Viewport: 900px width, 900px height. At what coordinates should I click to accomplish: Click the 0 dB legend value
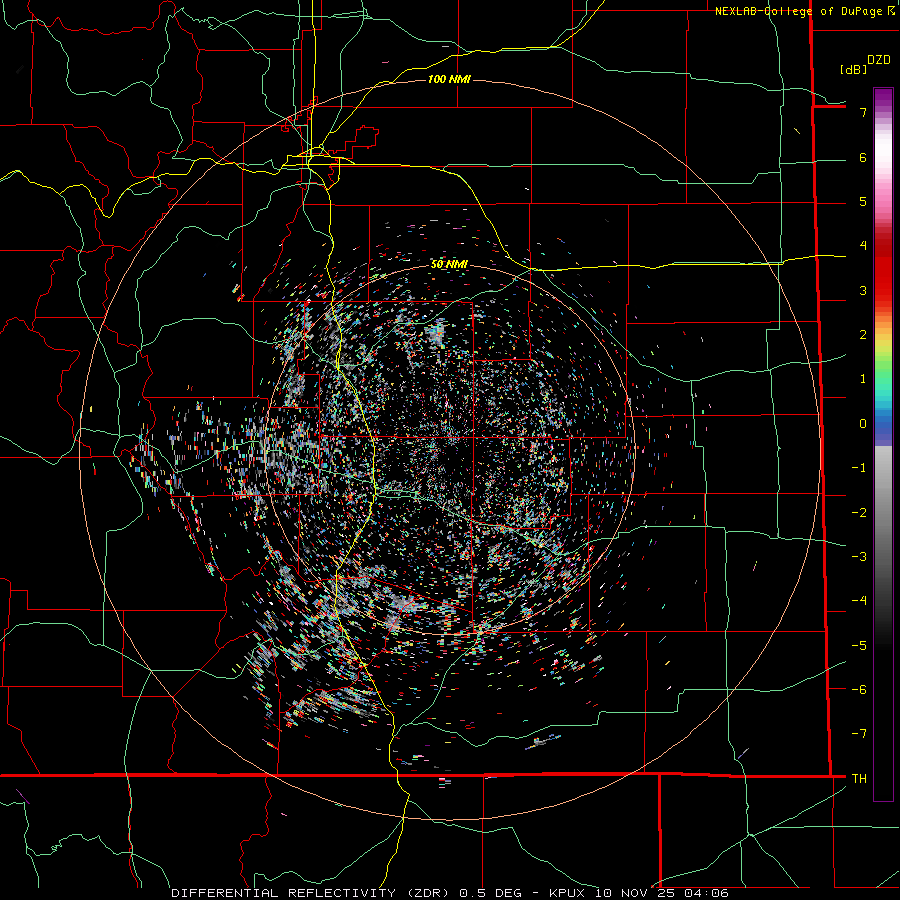[x=863, y=424]
